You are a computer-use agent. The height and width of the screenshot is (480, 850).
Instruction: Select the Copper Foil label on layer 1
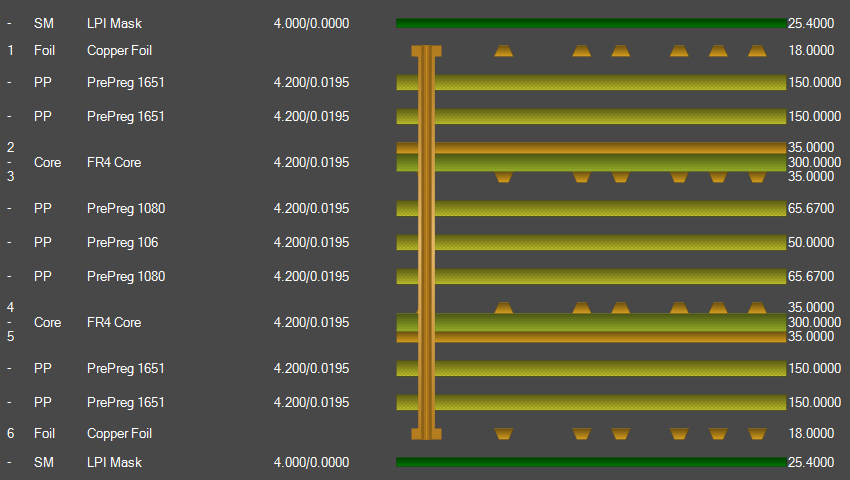point(119,50)
